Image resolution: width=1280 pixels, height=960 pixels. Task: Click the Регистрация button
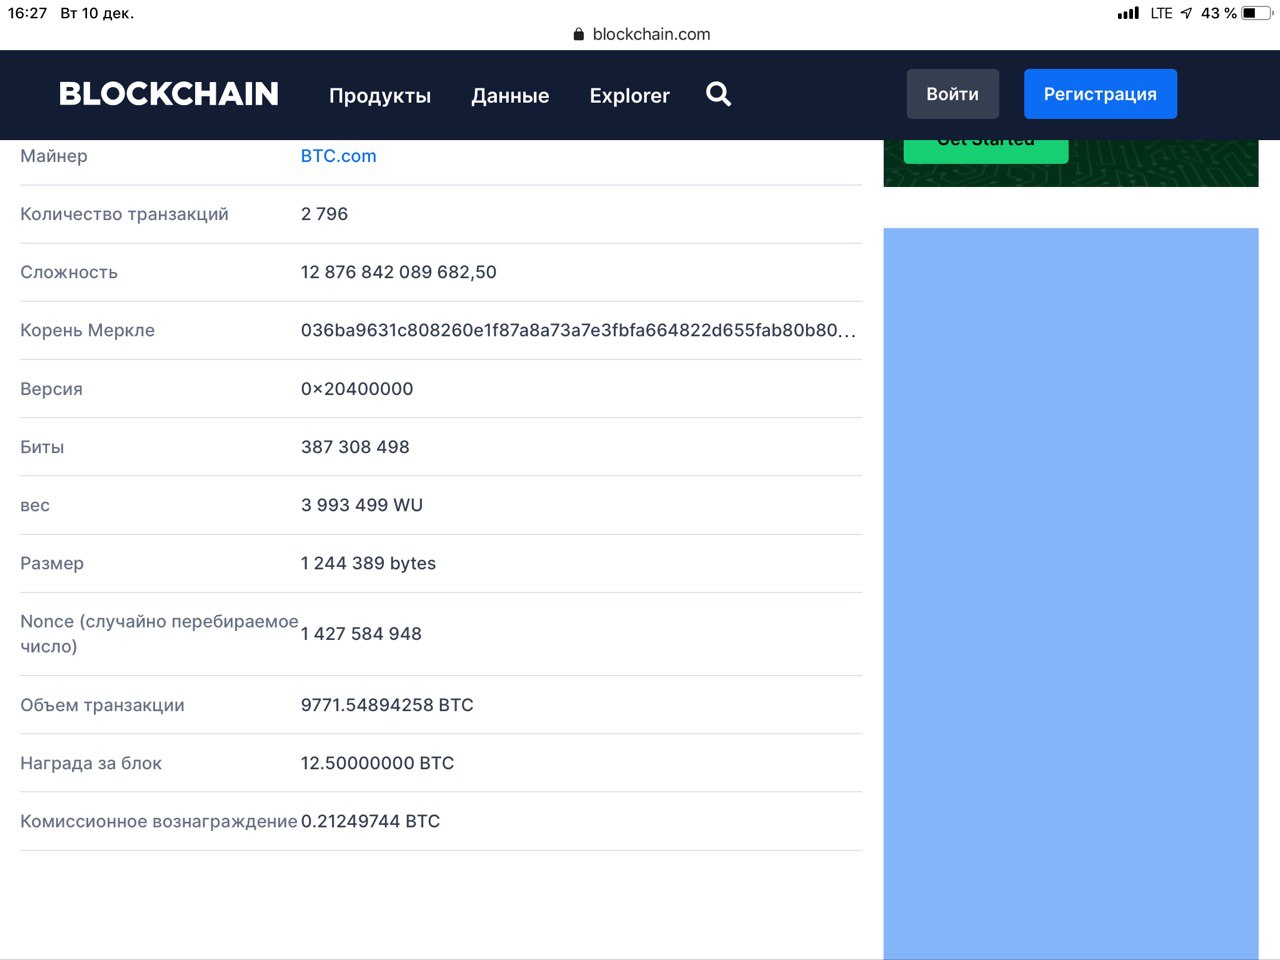pyautogui.click(x=1100, y=94)
